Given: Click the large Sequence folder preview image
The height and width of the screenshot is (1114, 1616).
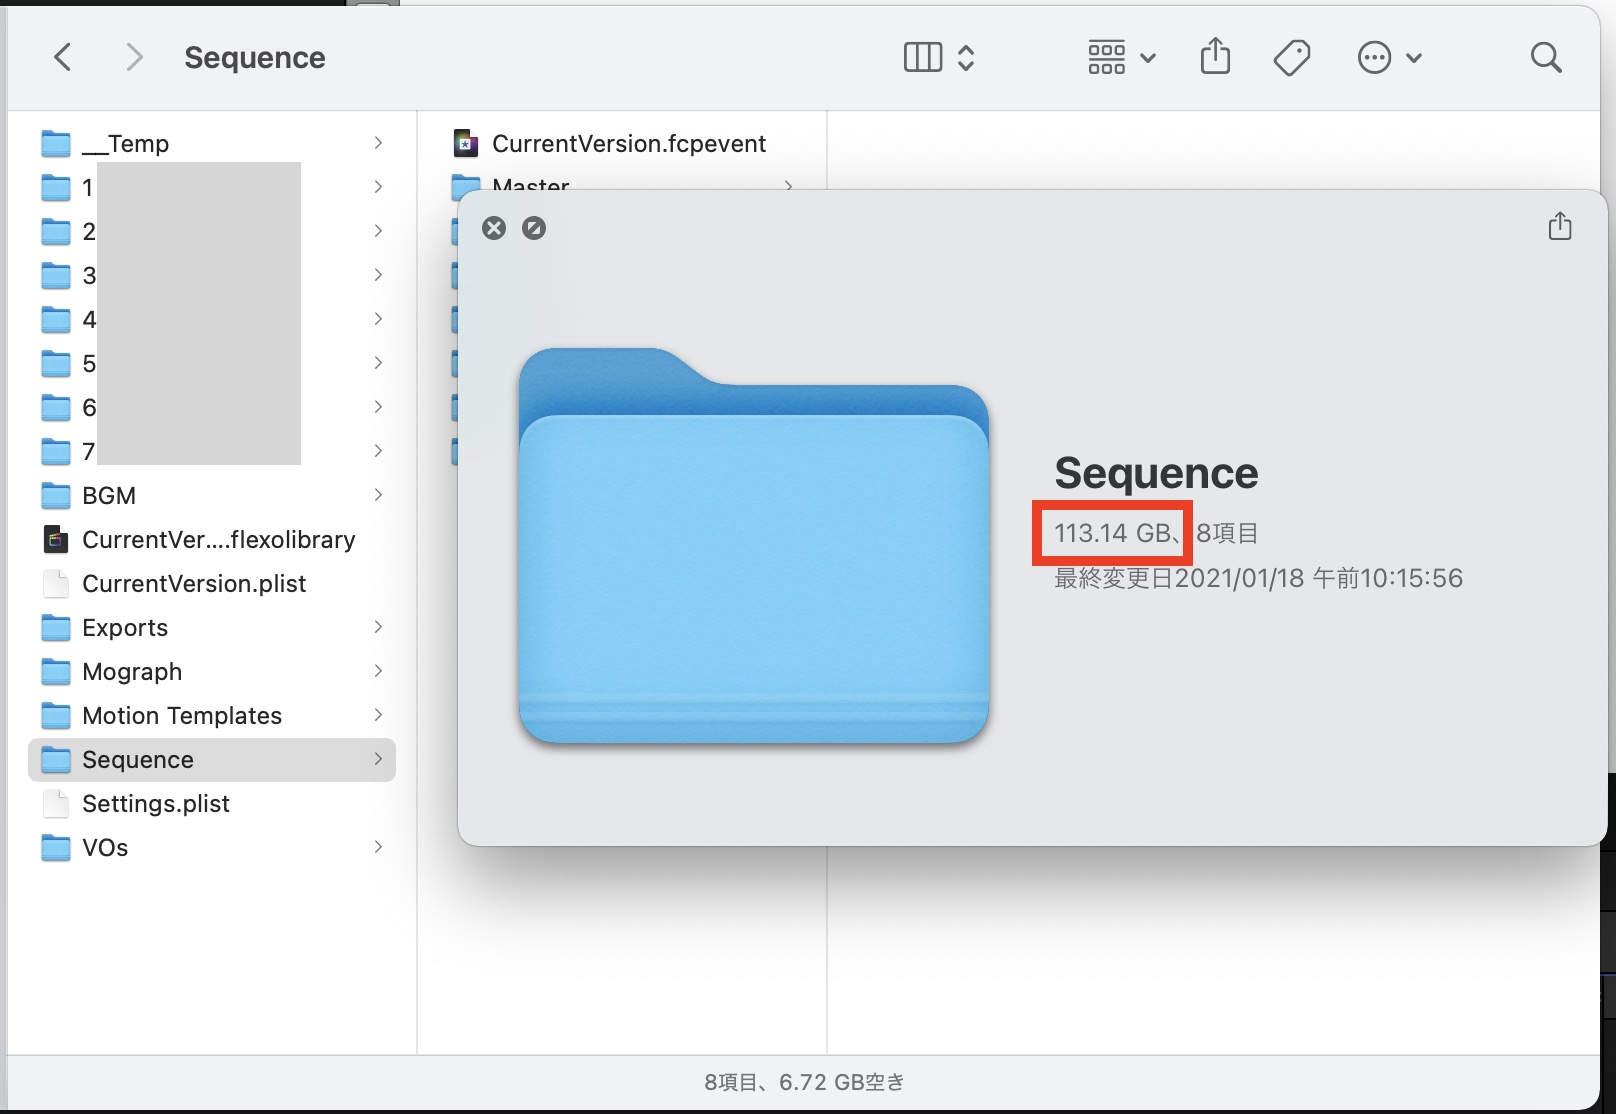Looking at the screenshot, I should coord(754,546).
